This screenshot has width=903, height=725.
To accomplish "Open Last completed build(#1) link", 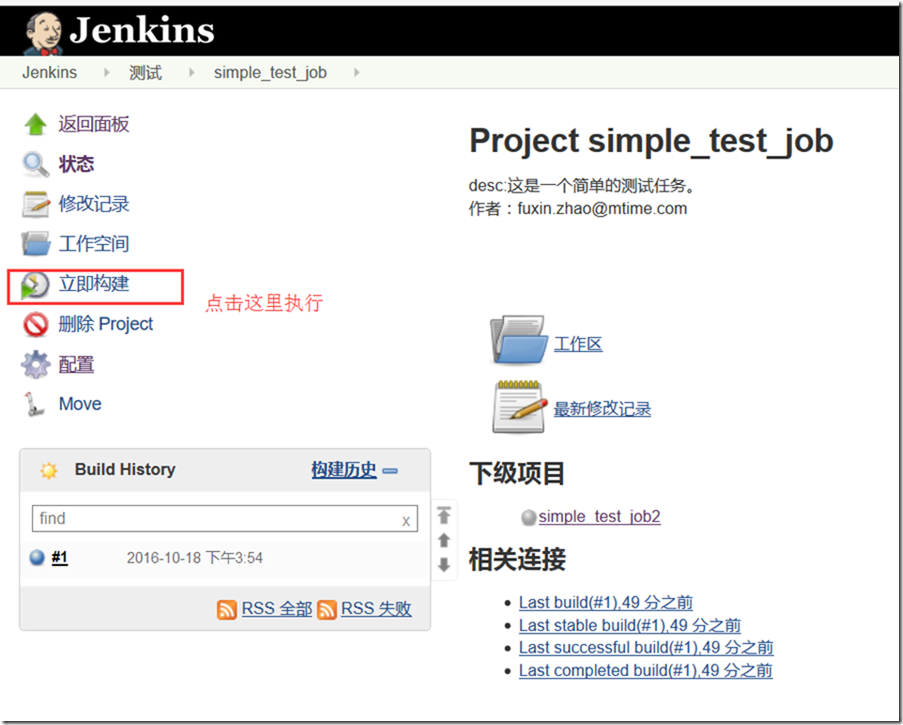I will pos(645,670).
